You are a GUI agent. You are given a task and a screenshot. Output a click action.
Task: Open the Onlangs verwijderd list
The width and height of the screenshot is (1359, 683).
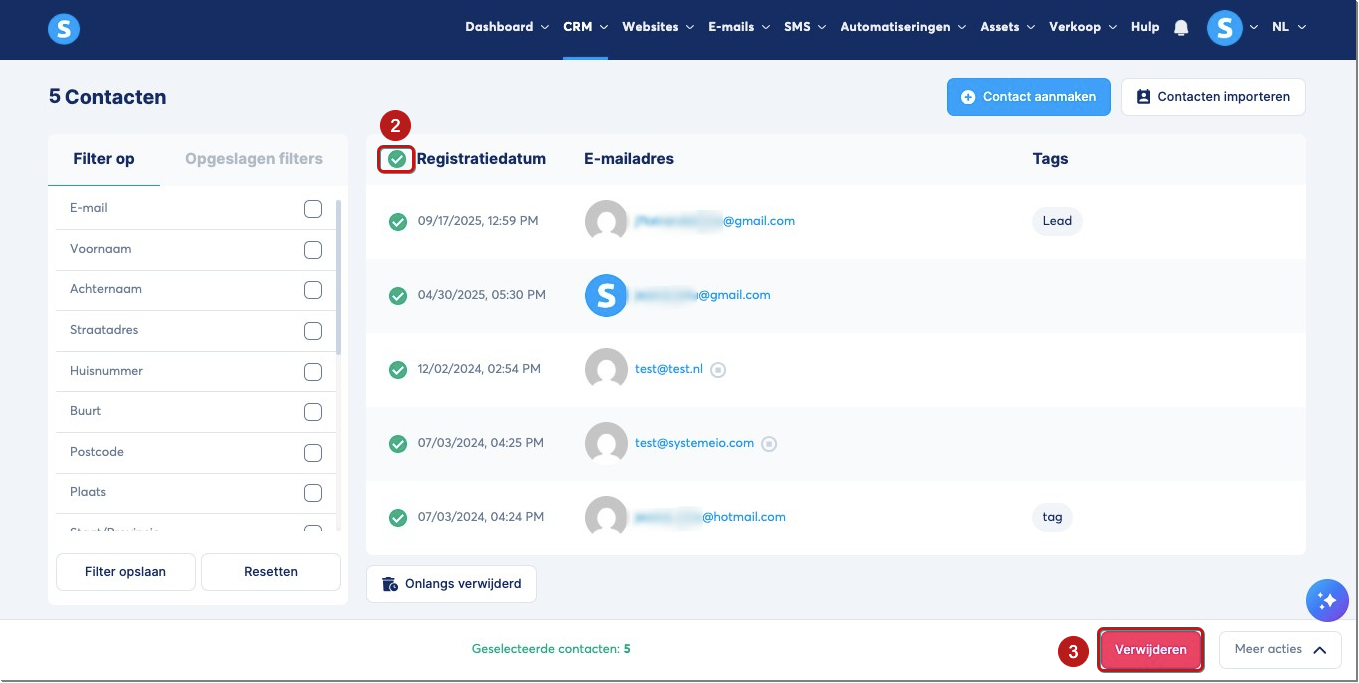point(451,584)
